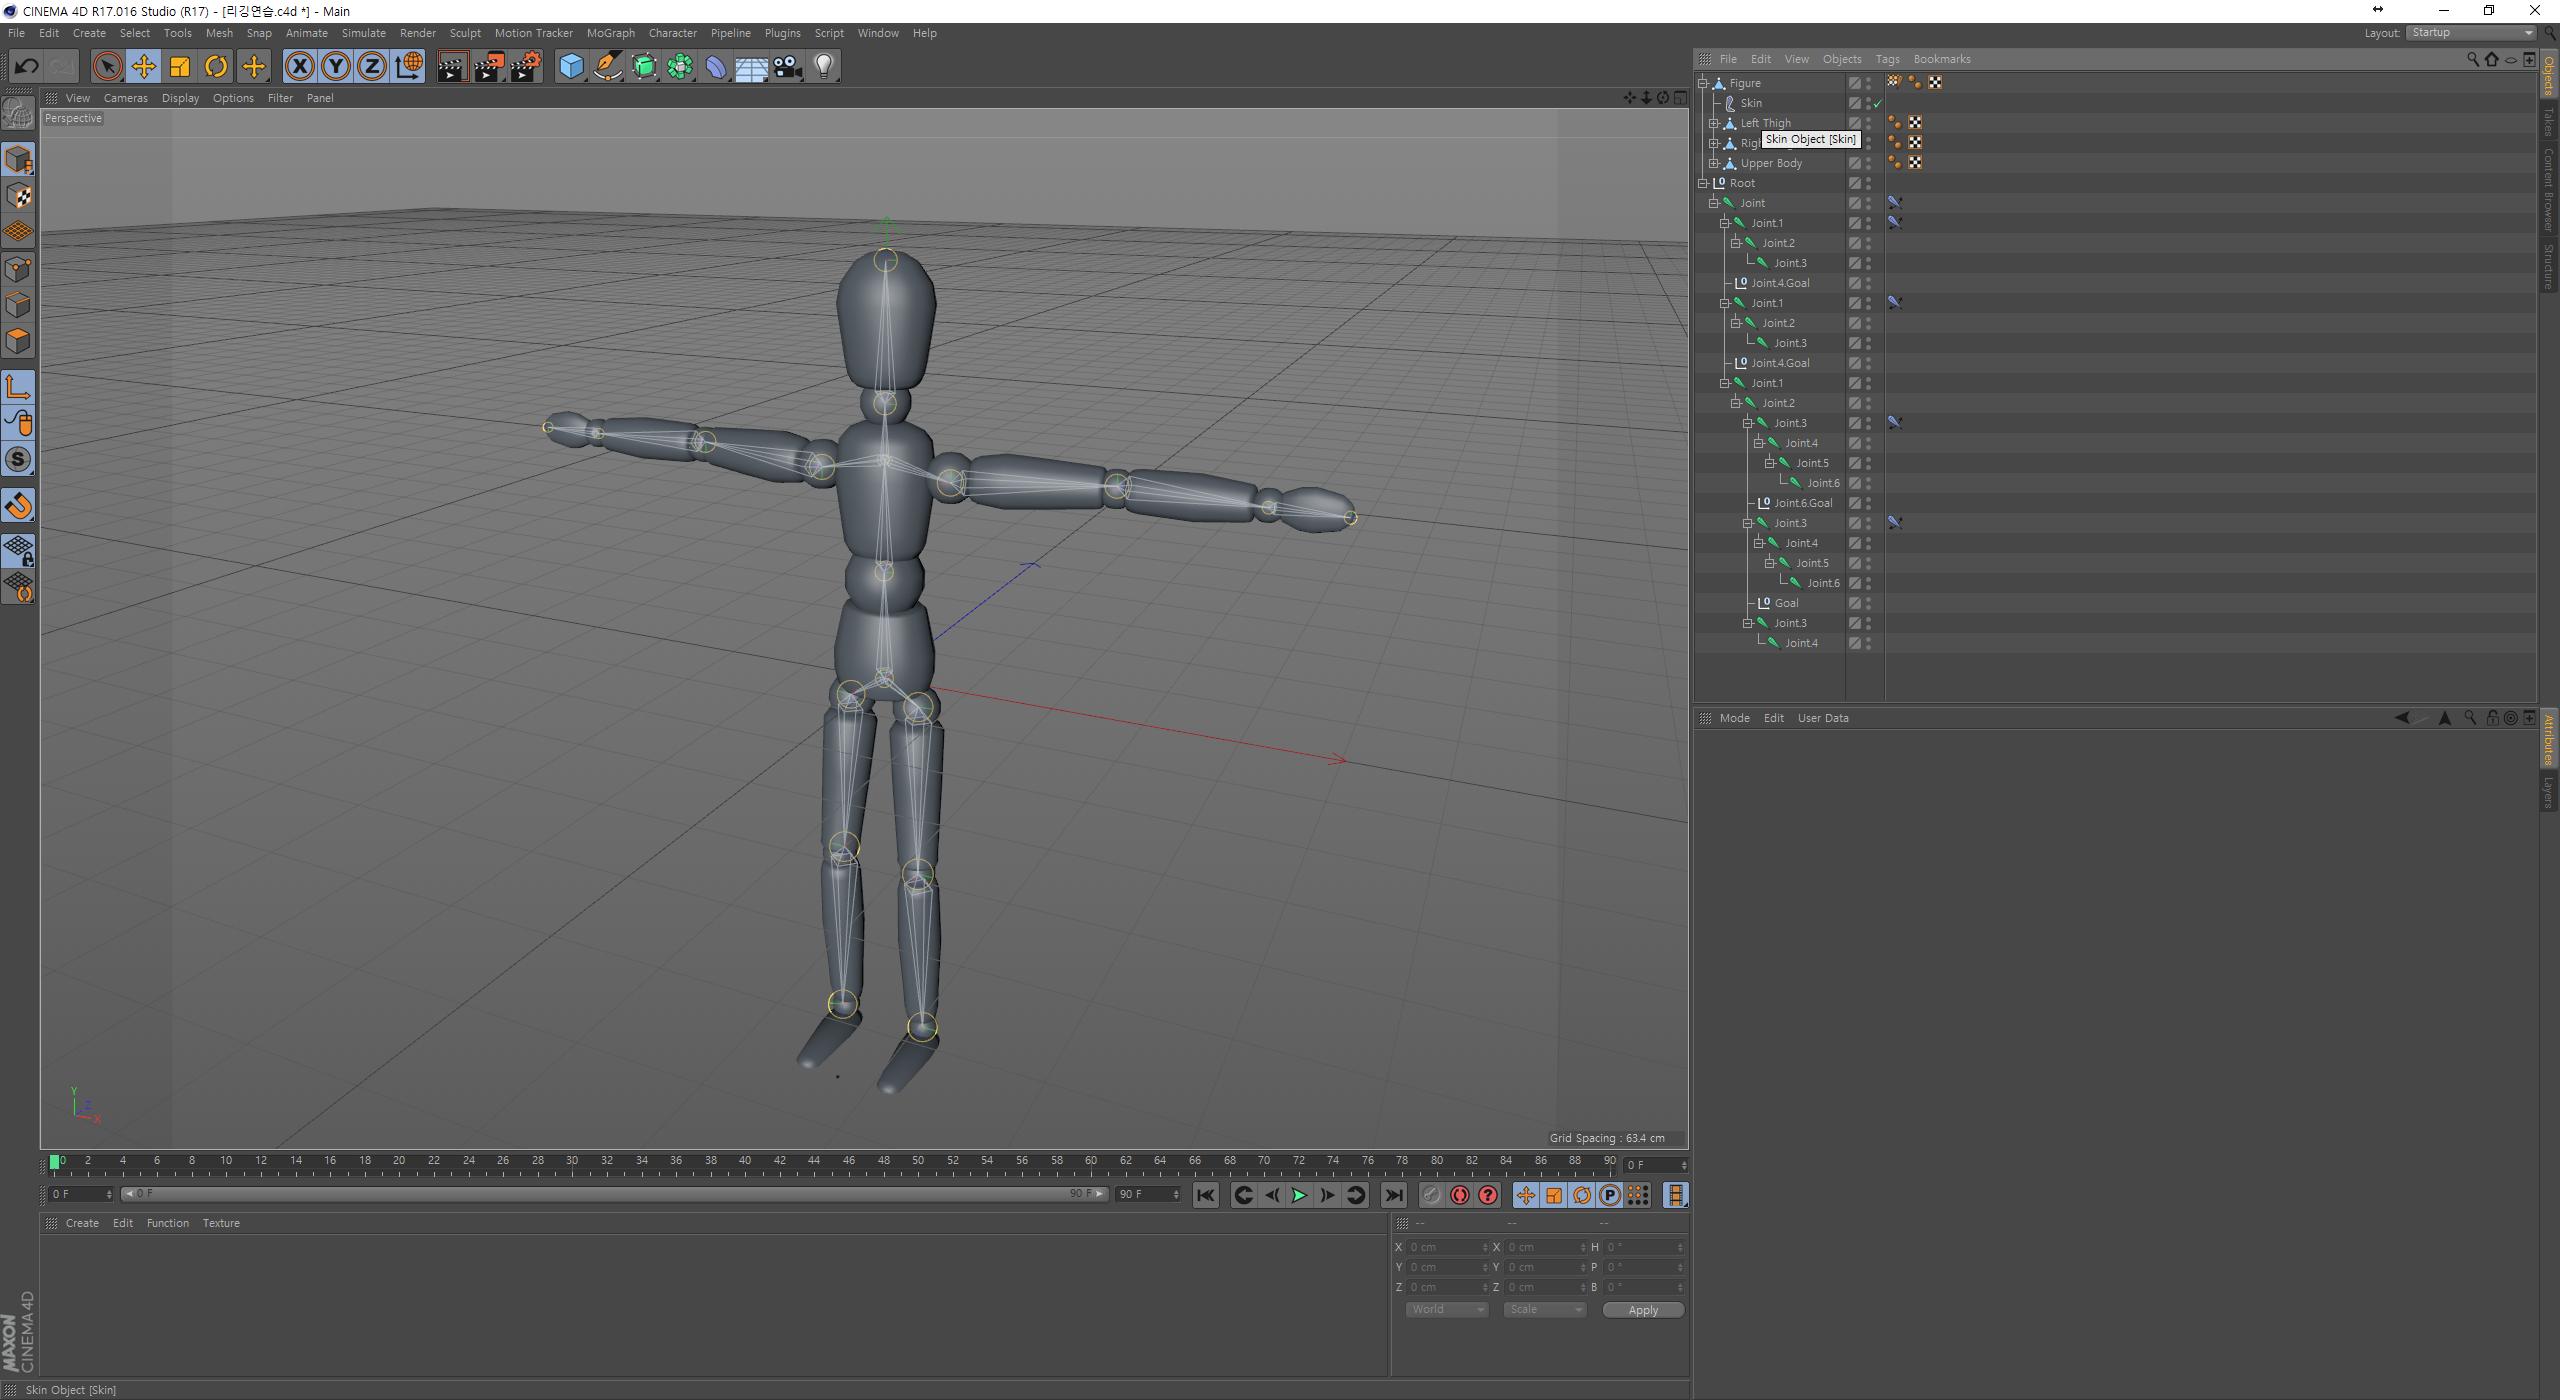Add a Cube primitive object
Screen dimensions: 2560x1400
(571, 67)
